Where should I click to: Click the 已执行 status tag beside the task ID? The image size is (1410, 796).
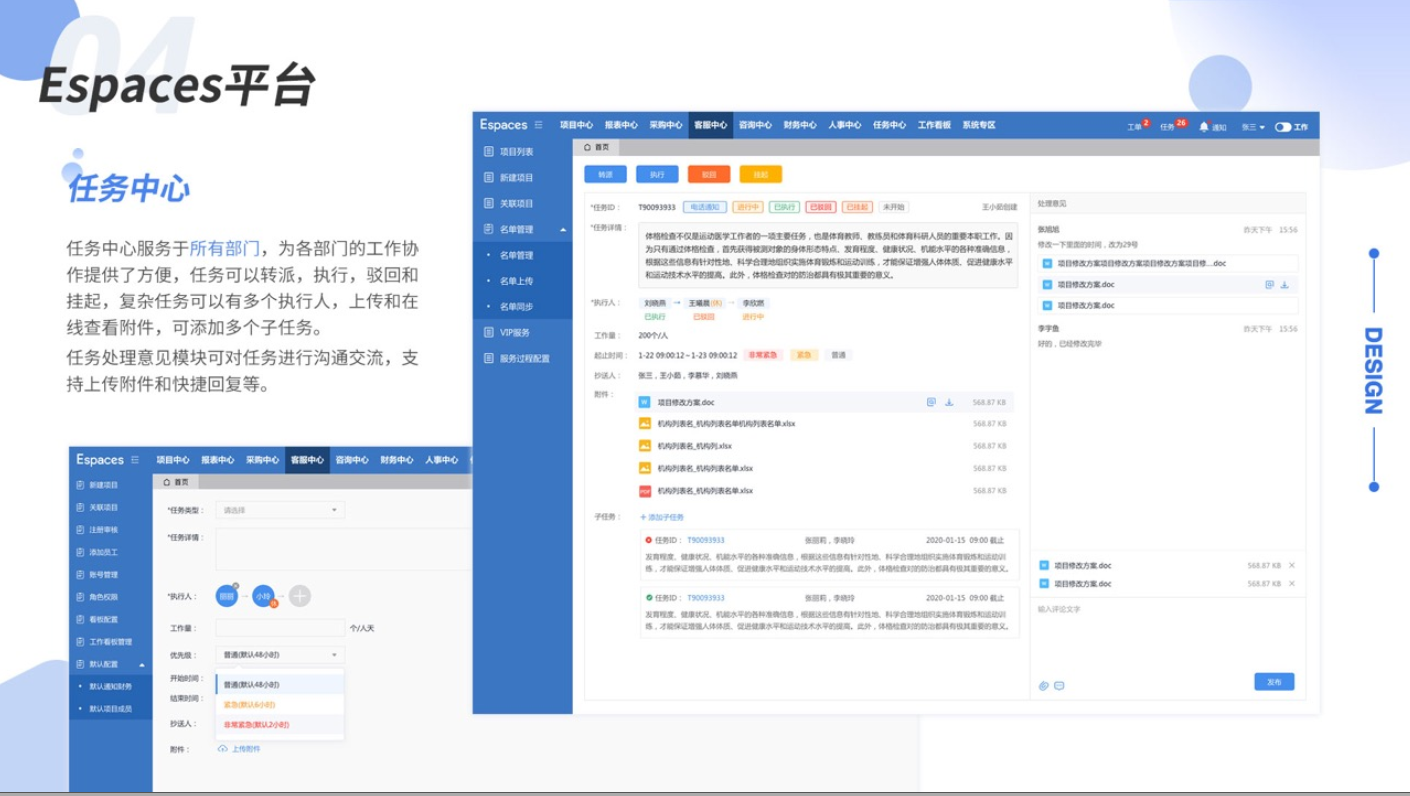[784, 207]
